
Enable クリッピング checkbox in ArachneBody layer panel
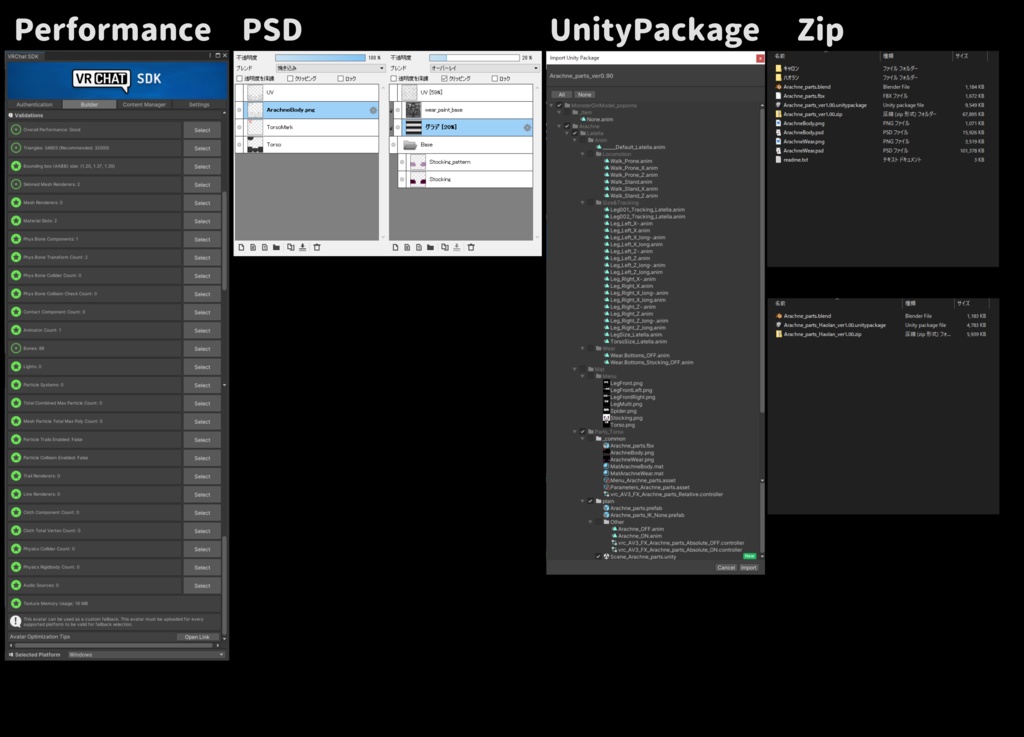point(291,78)
